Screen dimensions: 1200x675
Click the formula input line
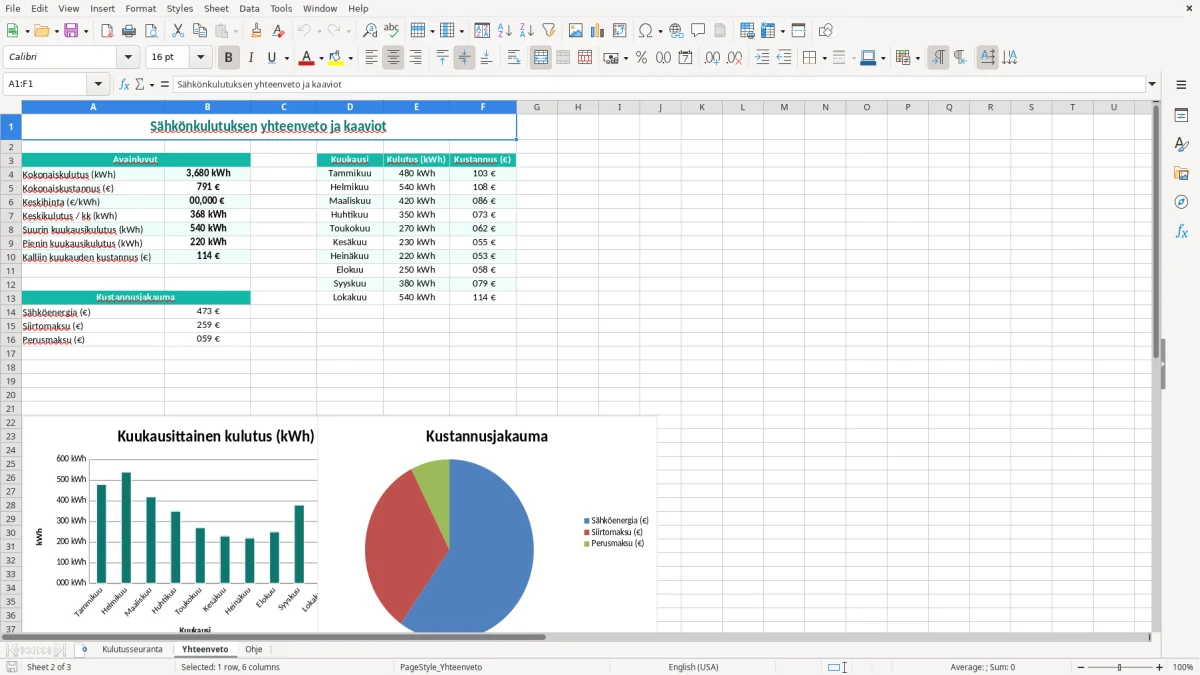(658, 85)
